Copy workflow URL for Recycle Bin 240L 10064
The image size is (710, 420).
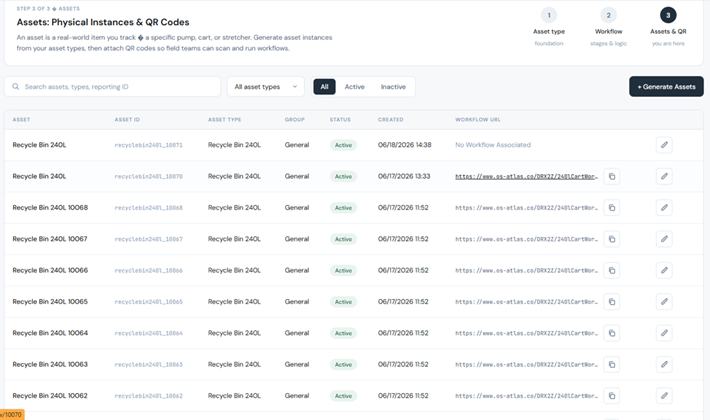(612, 333)
